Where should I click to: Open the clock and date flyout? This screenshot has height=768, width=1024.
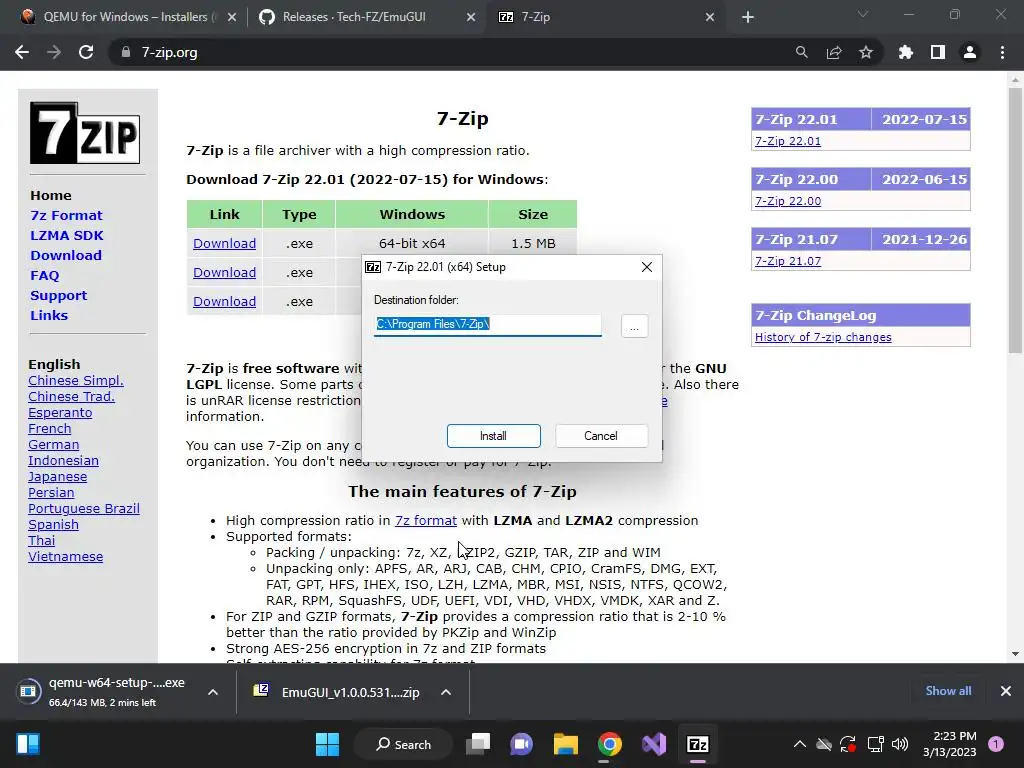pyautogui.click(x=950, y=744)
